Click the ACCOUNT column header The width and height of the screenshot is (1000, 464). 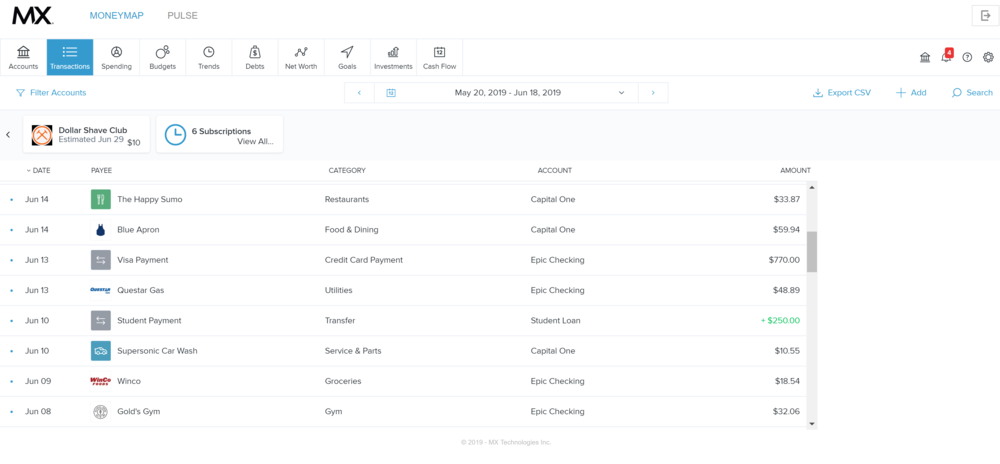point(554,170)
